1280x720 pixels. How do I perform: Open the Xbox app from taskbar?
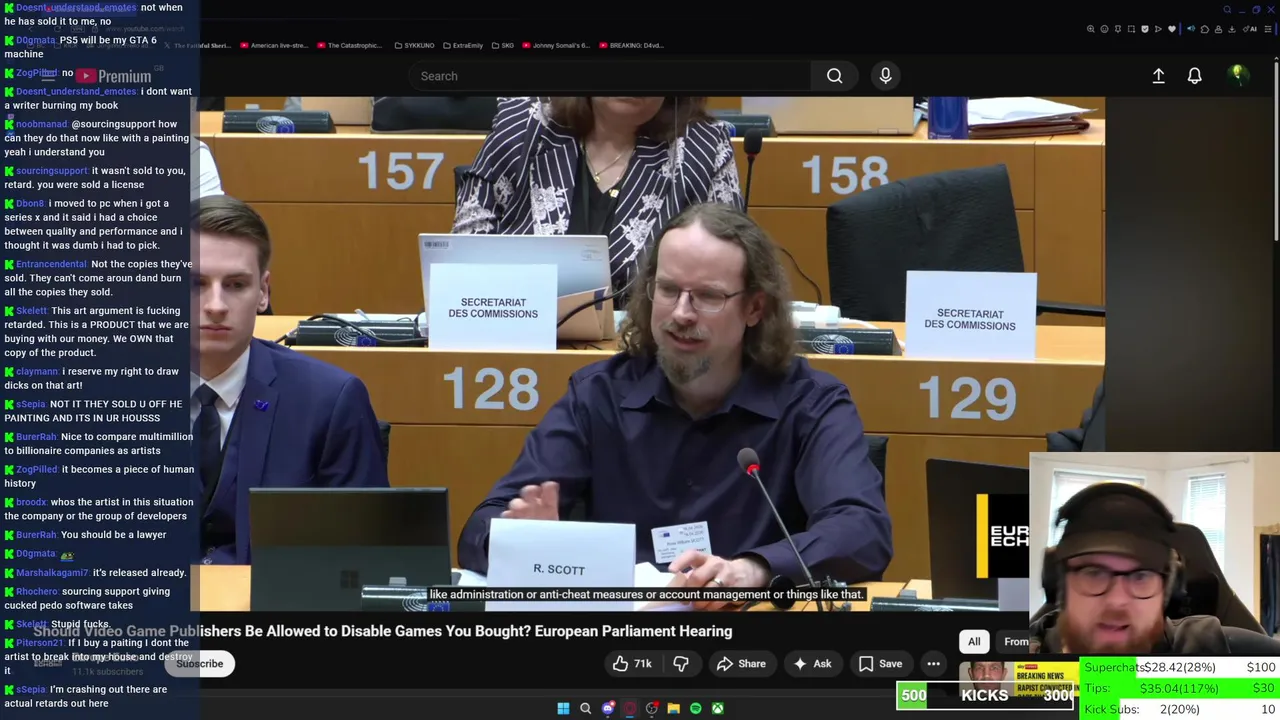[717, 708]
